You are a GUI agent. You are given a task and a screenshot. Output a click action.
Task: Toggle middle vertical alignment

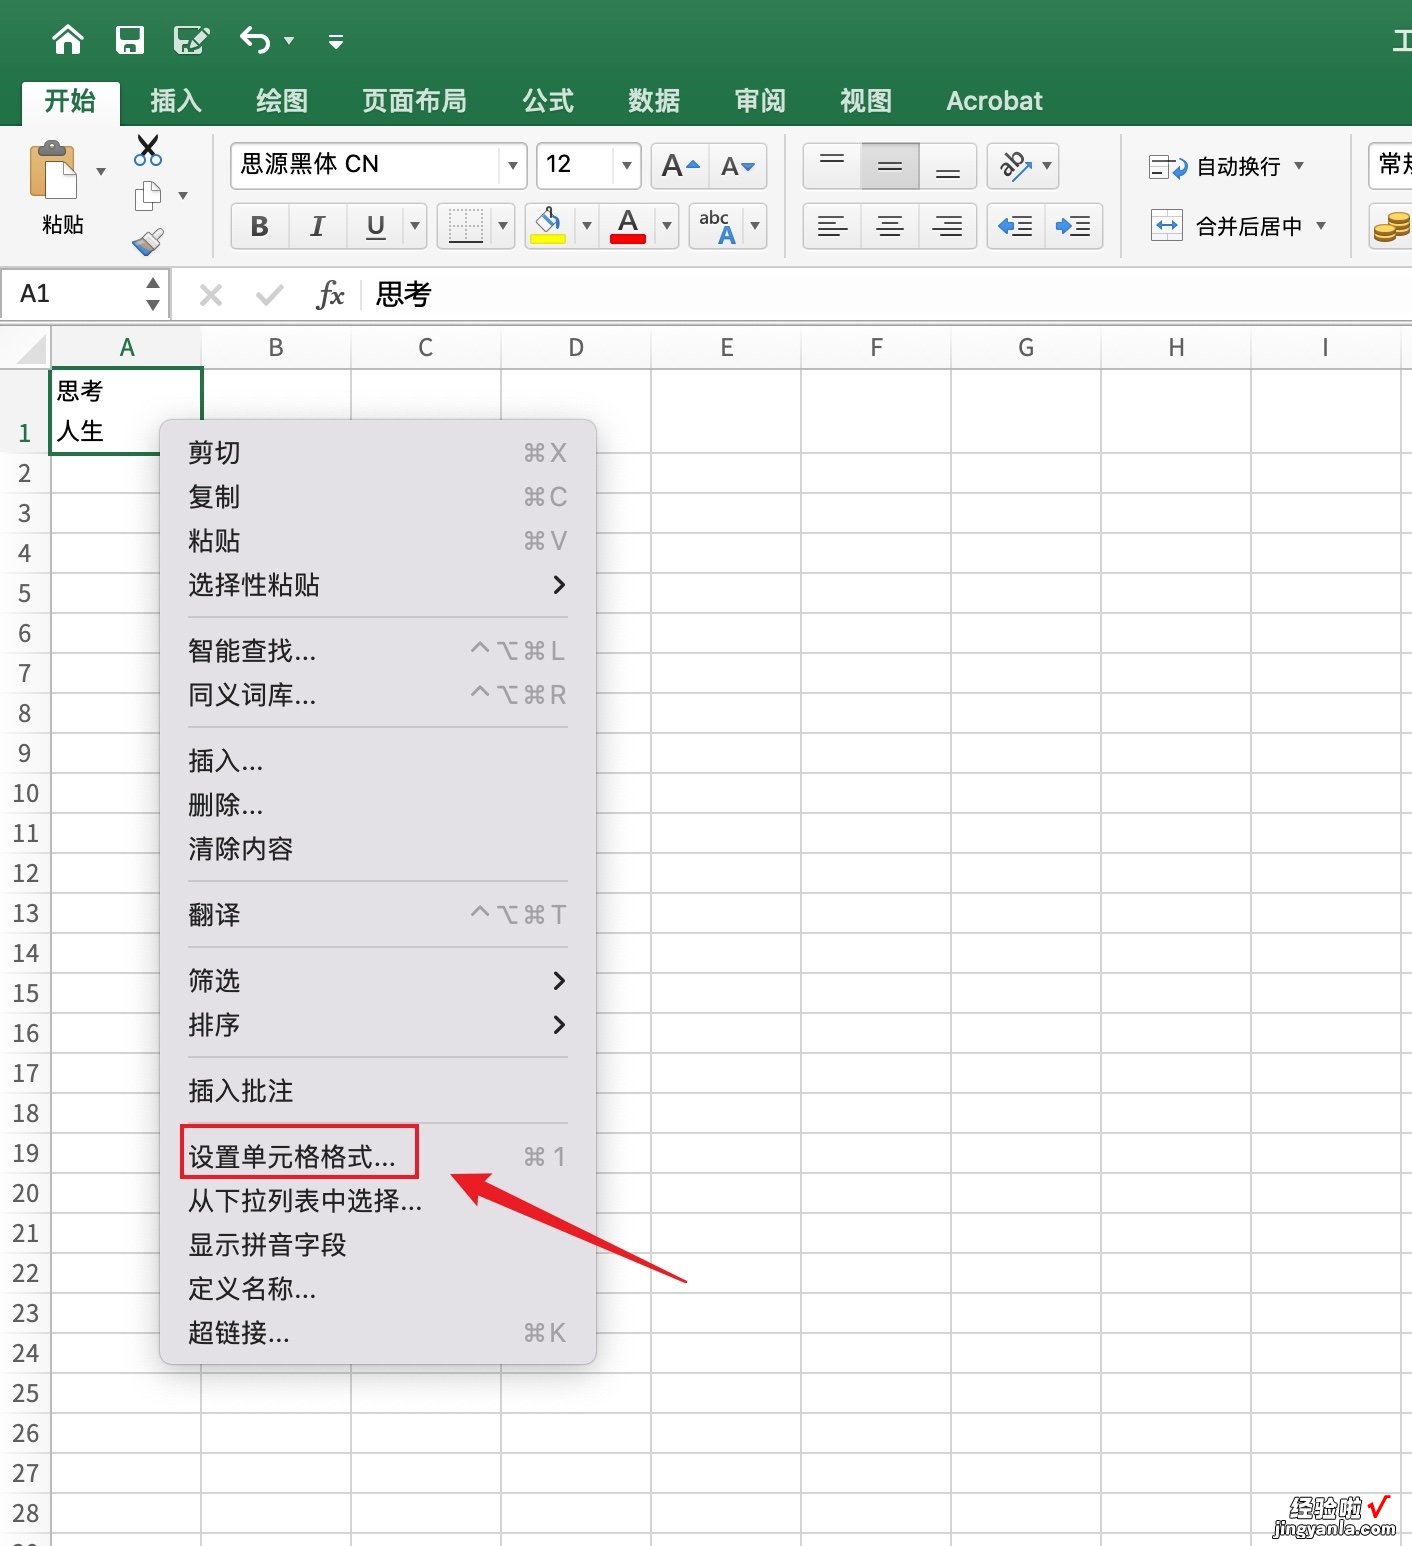click(890, 165)
